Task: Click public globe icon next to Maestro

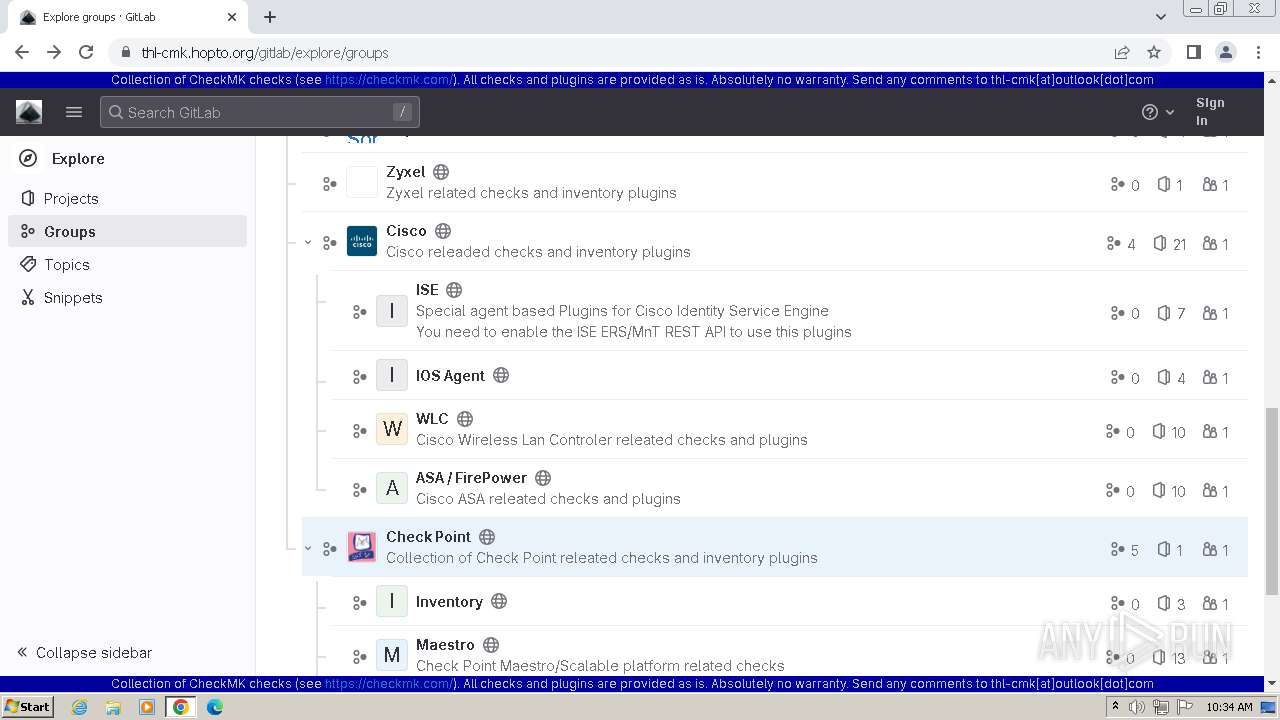Action: click(x=491, y=645)
